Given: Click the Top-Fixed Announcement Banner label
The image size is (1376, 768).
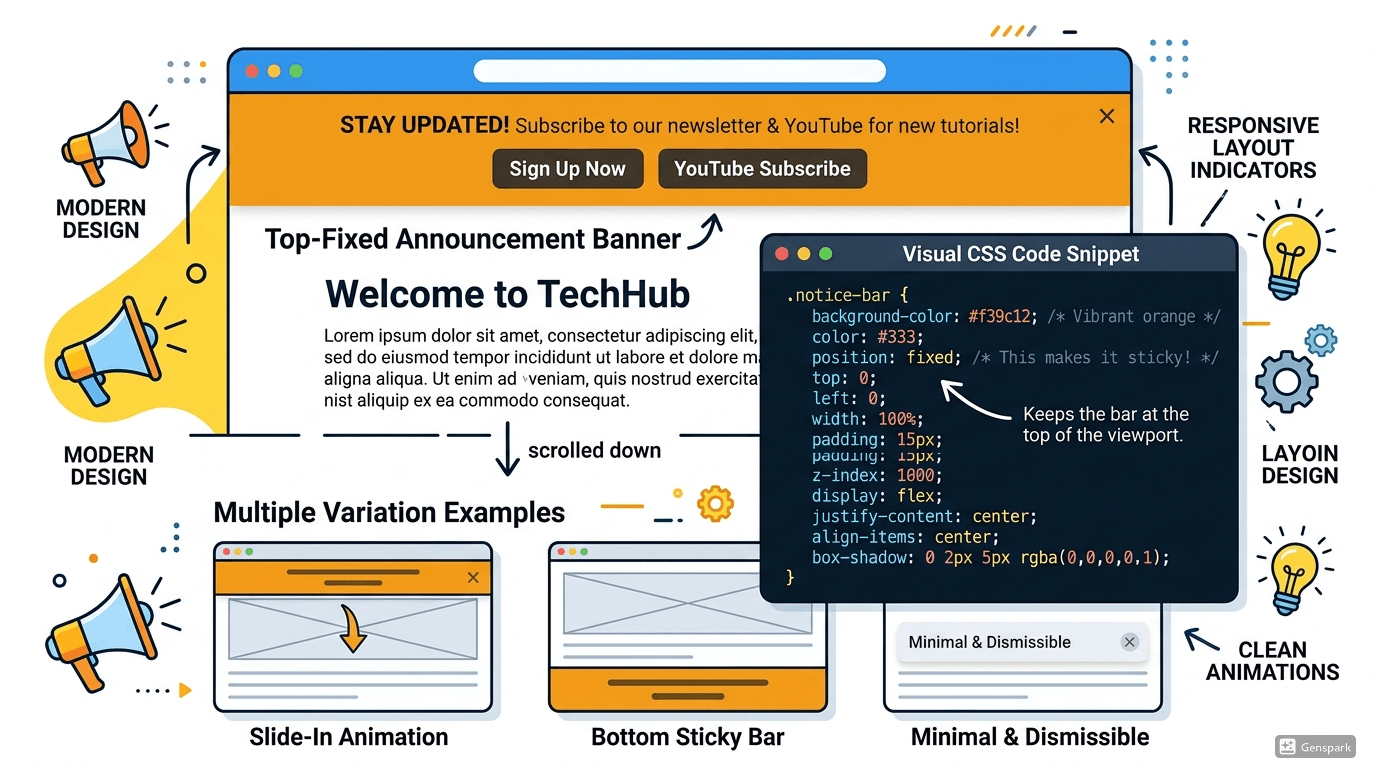Looking at the screenshot, I should coord(472,239).
